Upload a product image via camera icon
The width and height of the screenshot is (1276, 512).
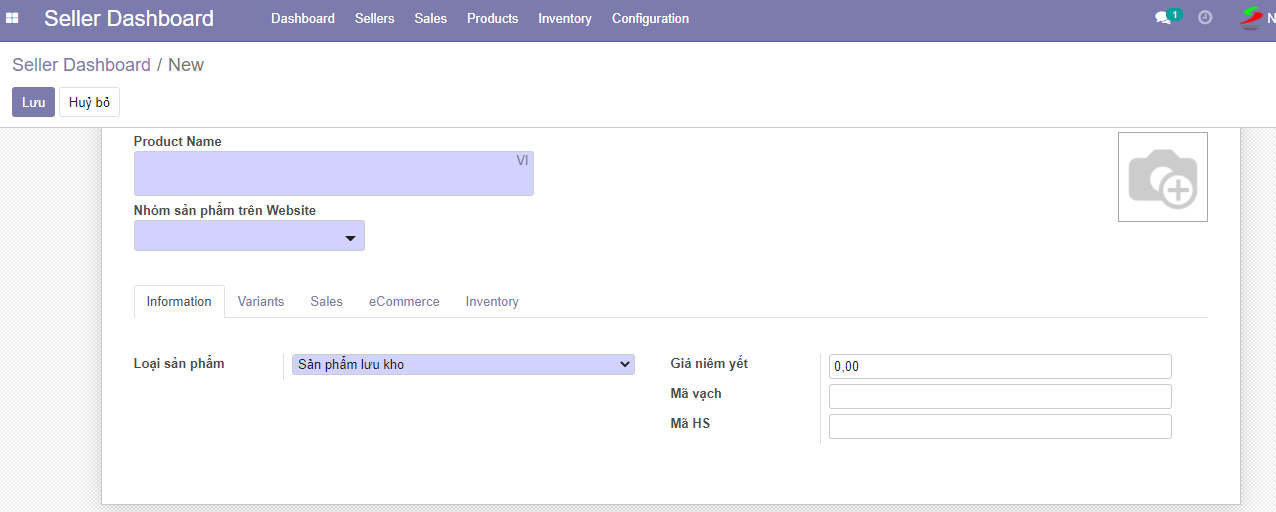(1162, 177)
